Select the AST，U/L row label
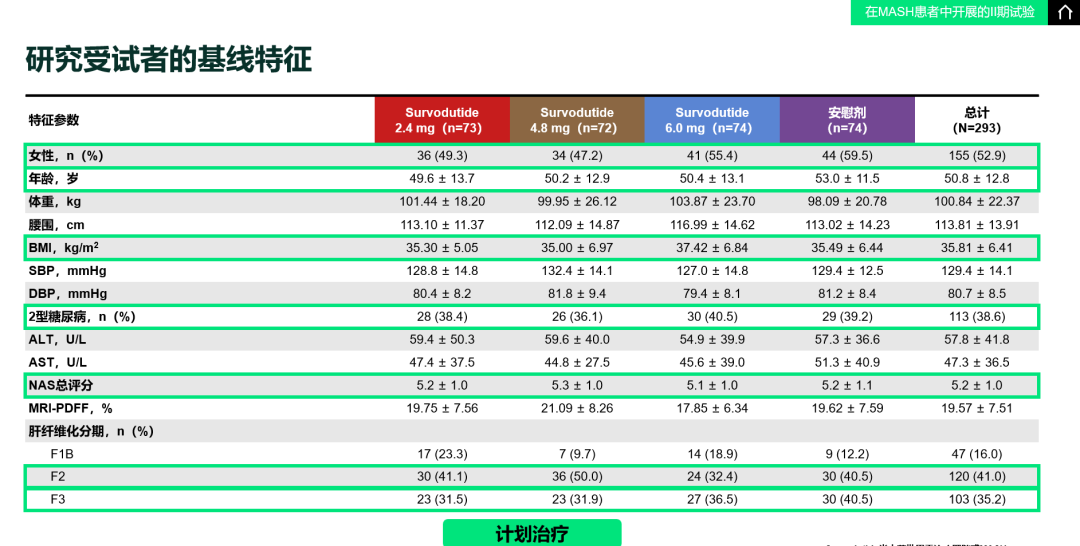Viewport: 1080px width, 546px height. (x=58, y=362)
